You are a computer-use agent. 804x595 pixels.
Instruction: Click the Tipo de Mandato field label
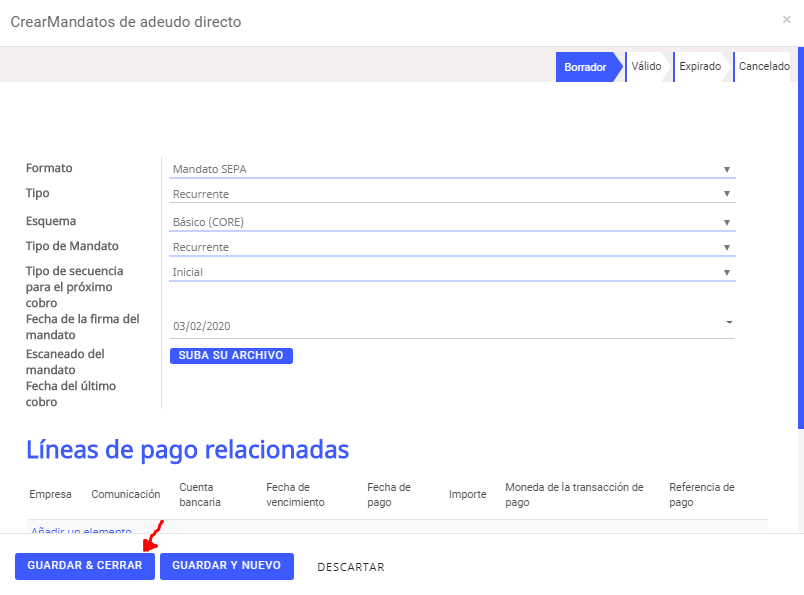coord(72,246)
